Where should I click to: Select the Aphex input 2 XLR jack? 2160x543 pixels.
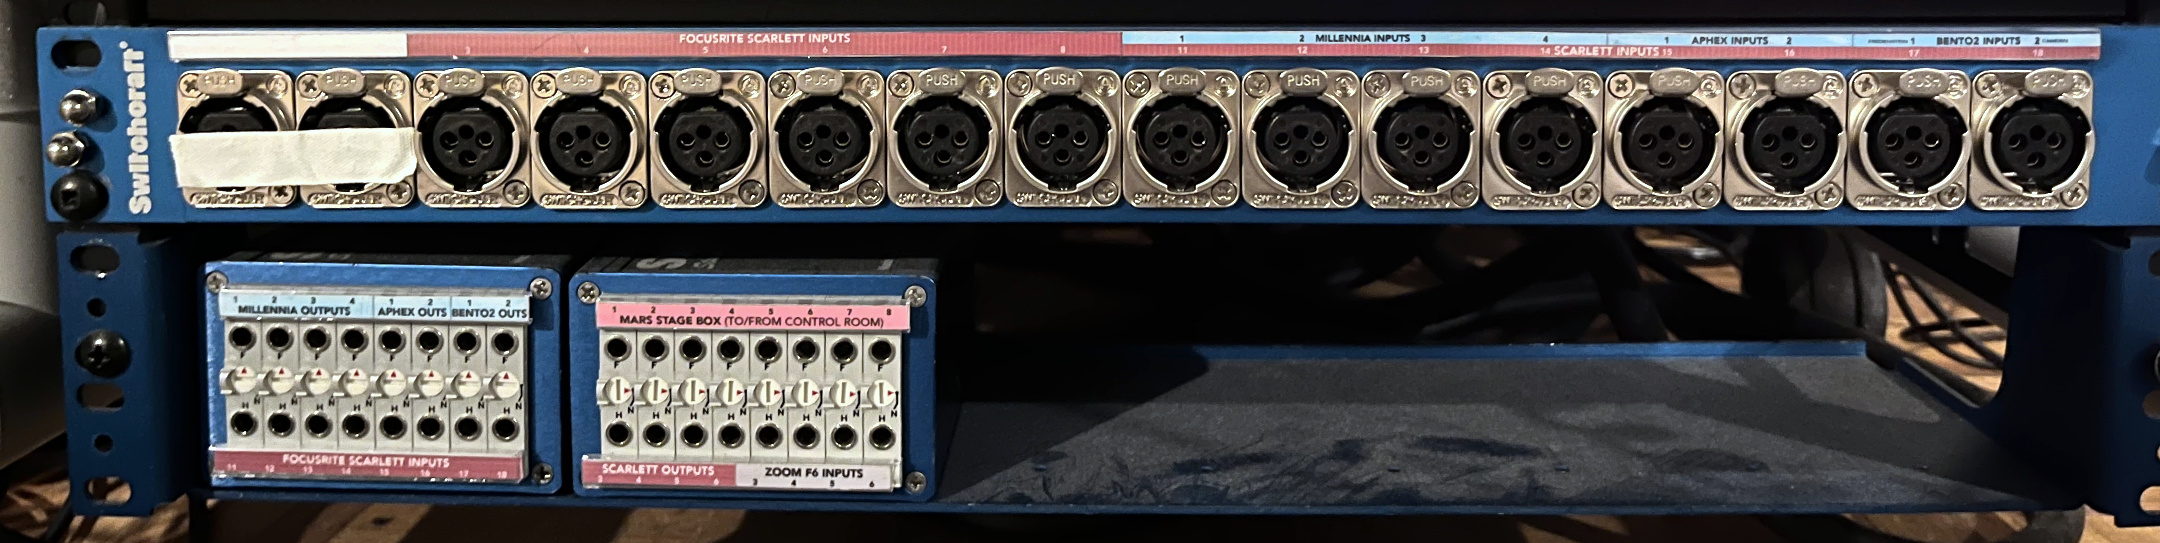(1787, 139)
